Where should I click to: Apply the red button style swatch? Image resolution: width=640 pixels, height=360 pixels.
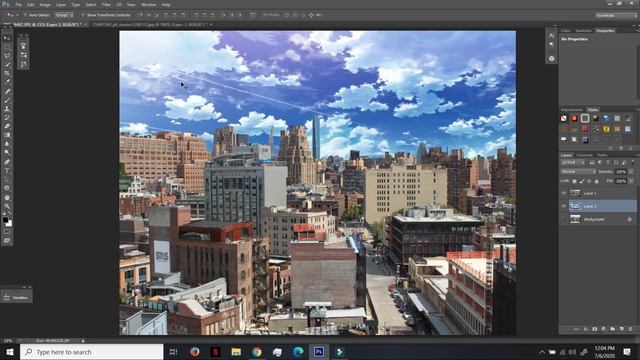click(585, 129)
